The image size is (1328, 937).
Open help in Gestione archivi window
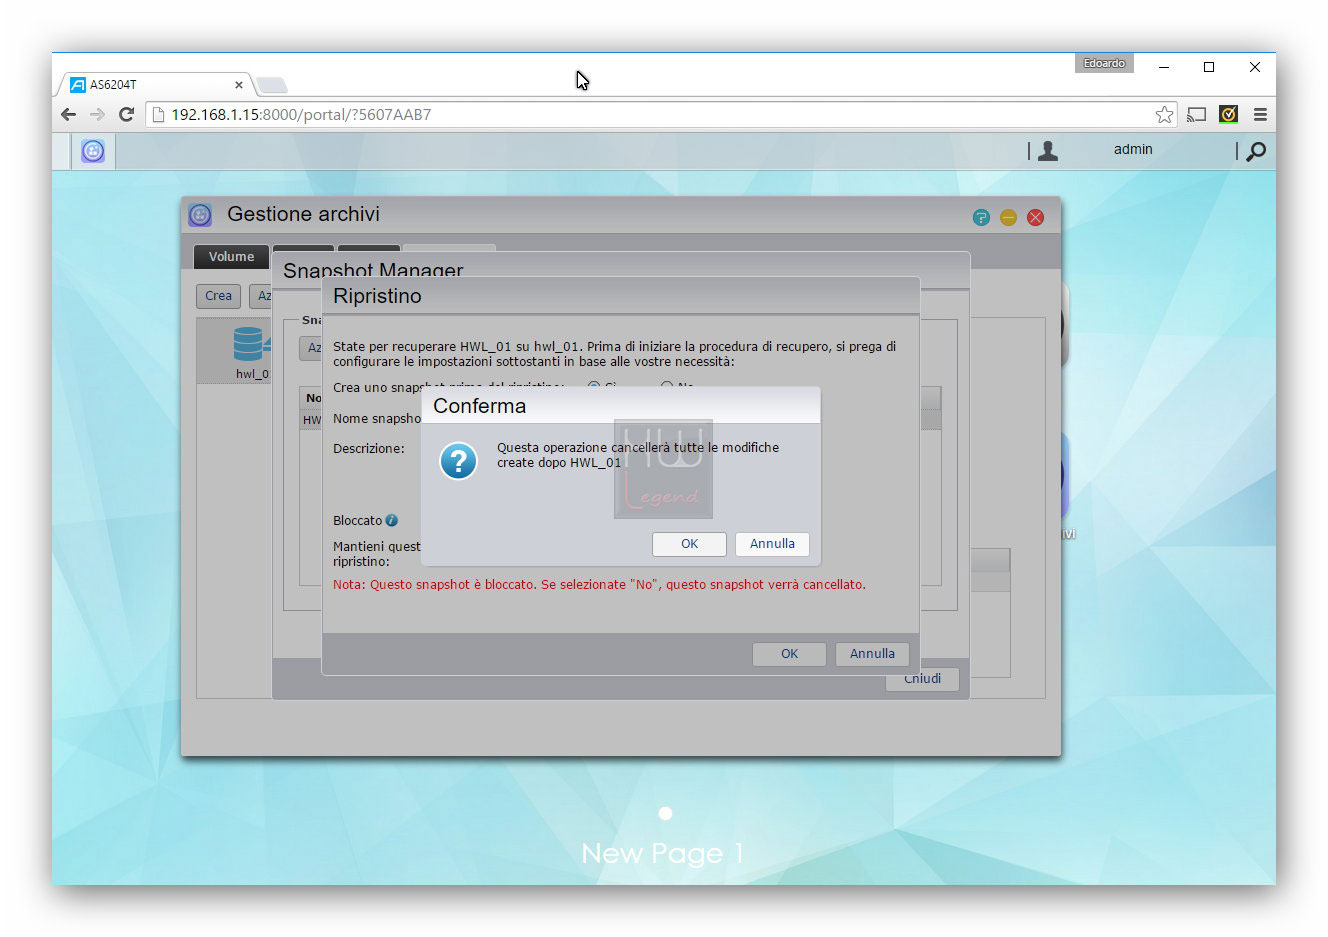coord(981,217)
